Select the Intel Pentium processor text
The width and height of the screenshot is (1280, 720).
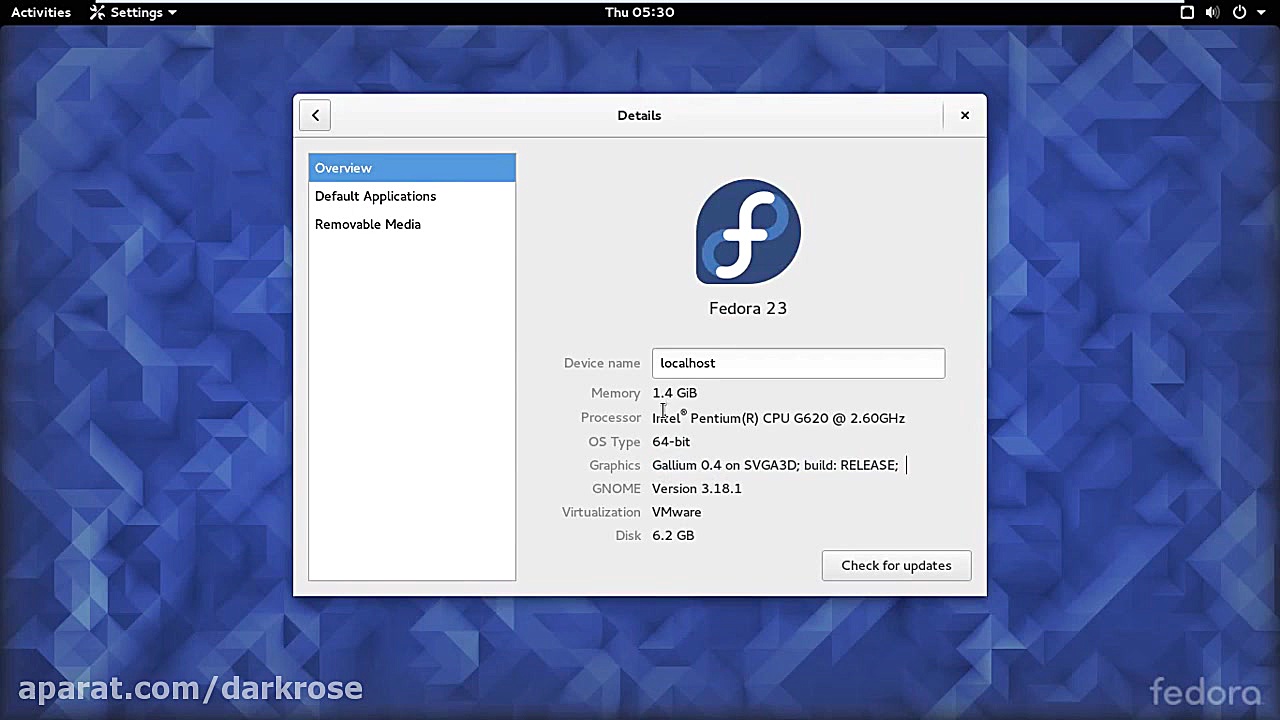(x=778, y=418)
